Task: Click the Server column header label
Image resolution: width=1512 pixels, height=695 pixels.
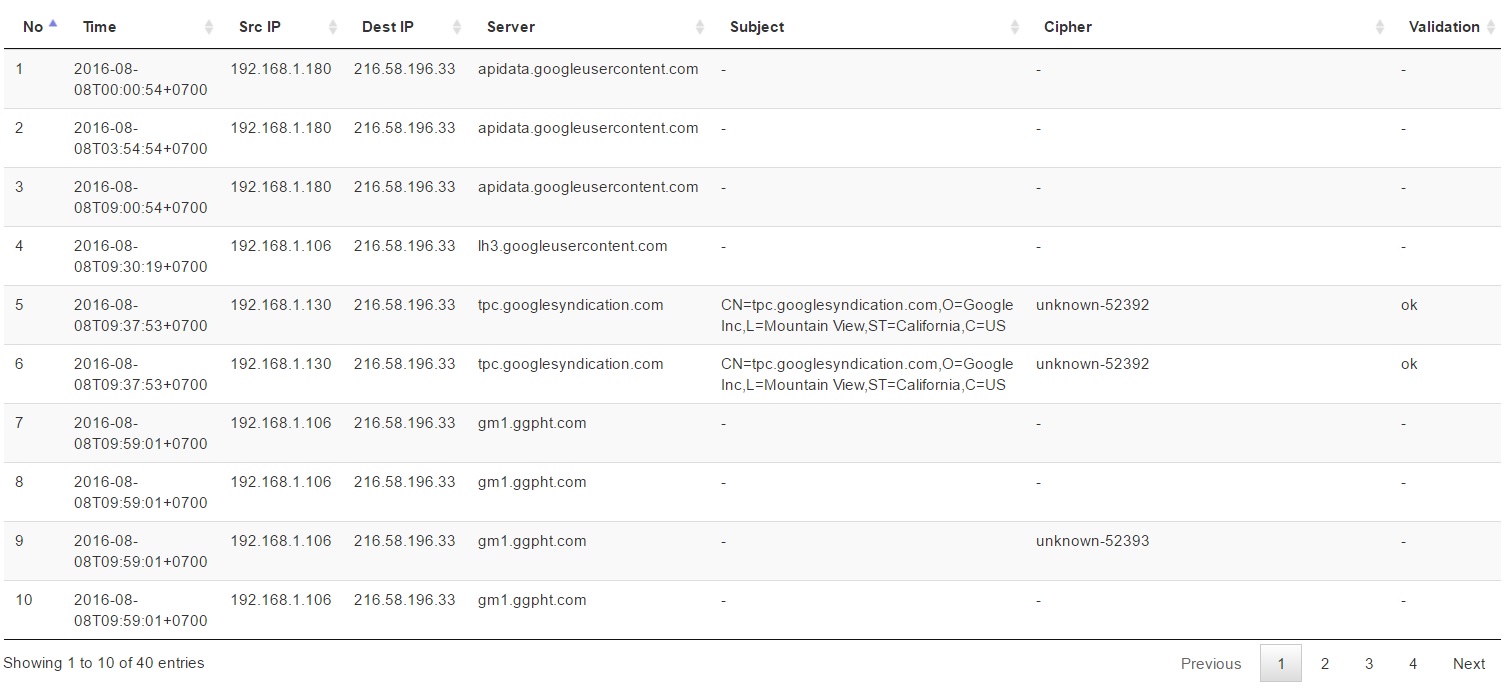Action: click(511, 27)
